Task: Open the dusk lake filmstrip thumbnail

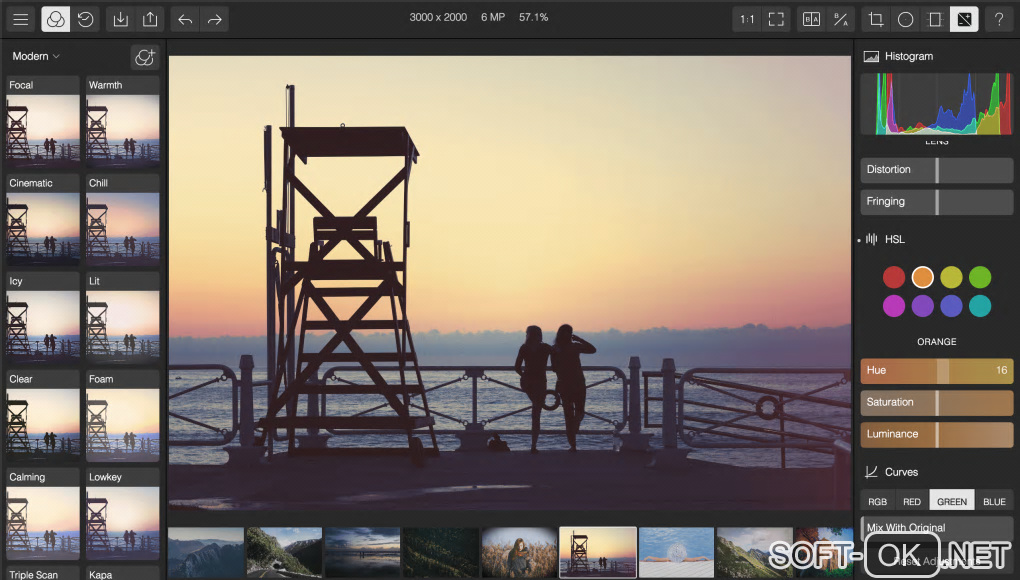Action: 362,552
